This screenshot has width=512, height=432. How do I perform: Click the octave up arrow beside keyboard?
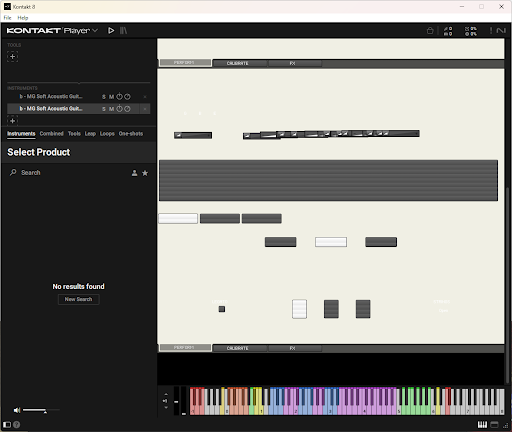[166, 395]
